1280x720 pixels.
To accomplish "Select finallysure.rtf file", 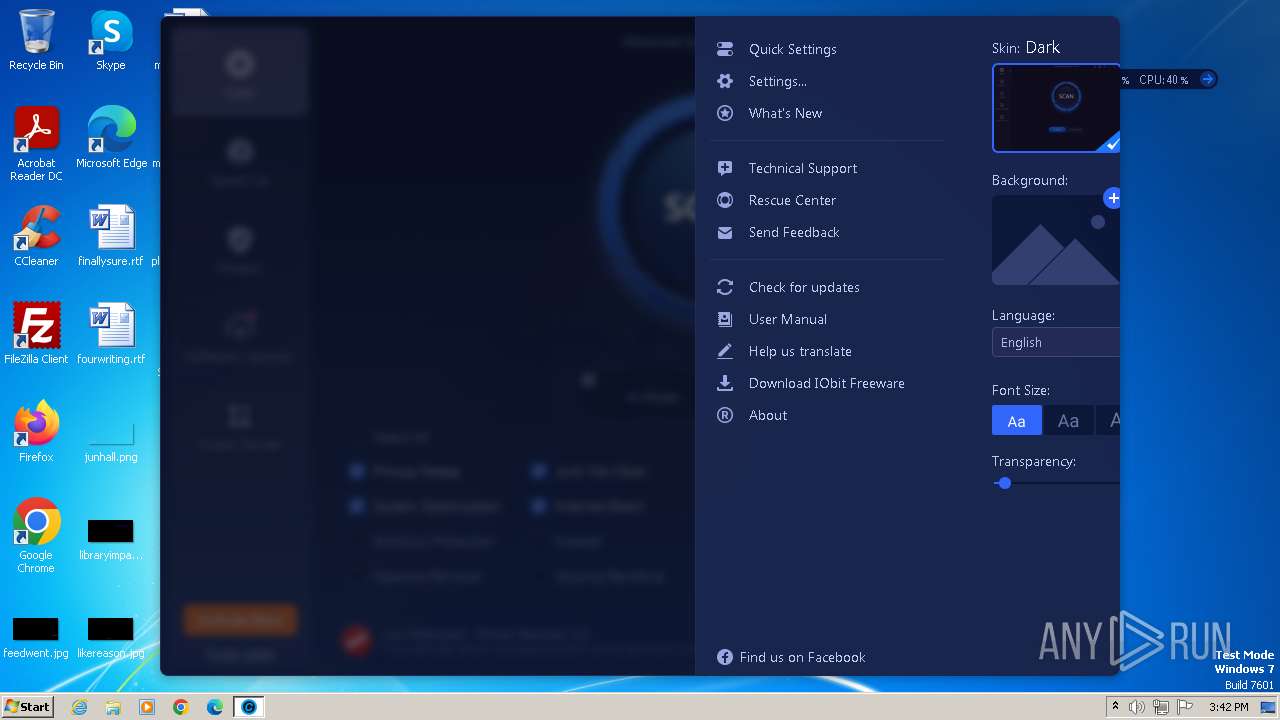I will point(111,236).
